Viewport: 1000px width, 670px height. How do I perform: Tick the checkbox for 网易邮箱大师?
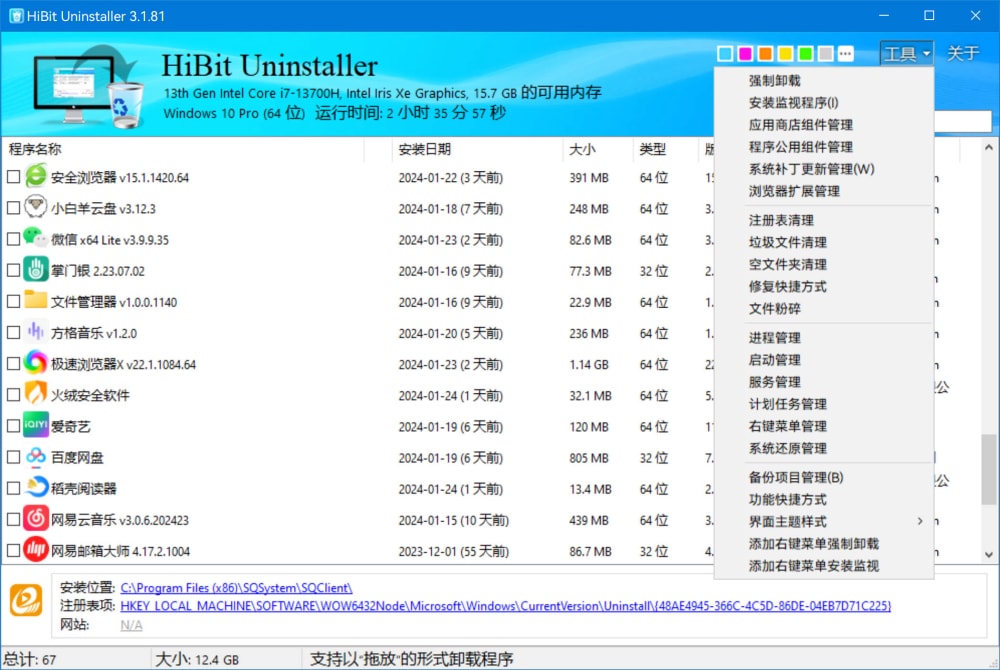[x=13, y=550]
